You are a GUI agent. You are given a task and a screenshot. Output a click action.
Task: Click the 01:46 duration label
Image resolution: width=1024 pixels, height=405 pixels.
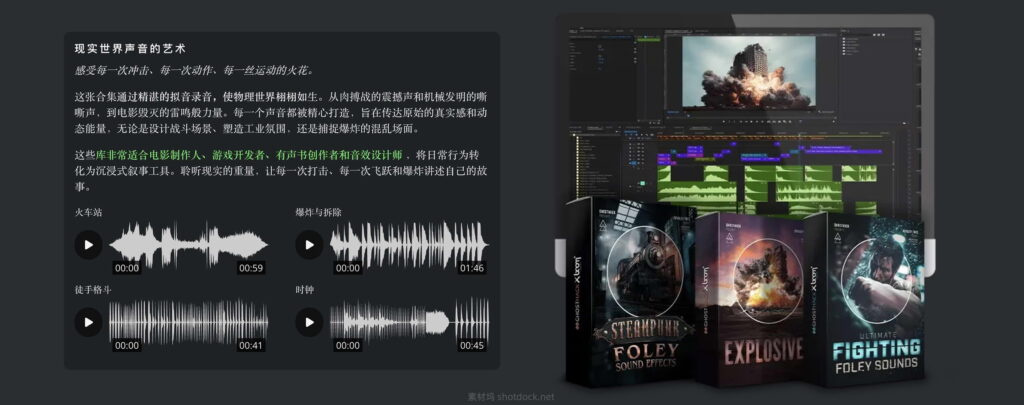[472, 268]
